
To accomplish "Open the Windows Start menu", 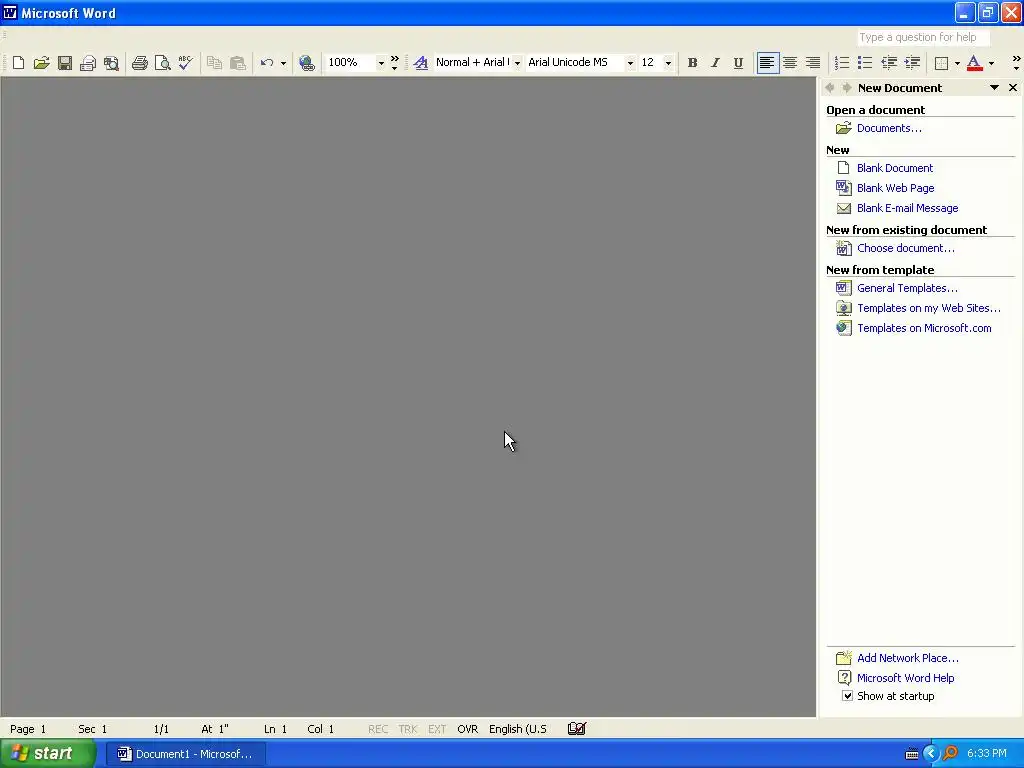I will pos(48,754).
